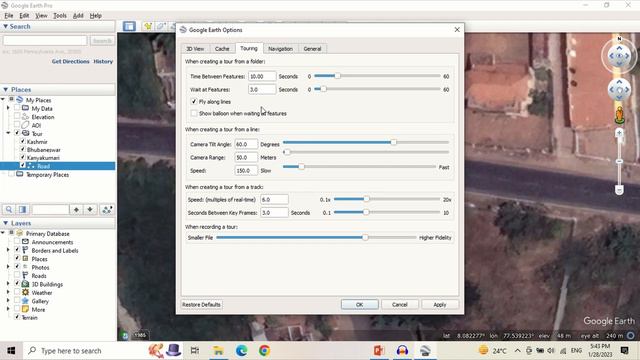This screenshot has height=360, width=640.
Task: Collapse the Layers panel
Action: click(x=5, y=223)
